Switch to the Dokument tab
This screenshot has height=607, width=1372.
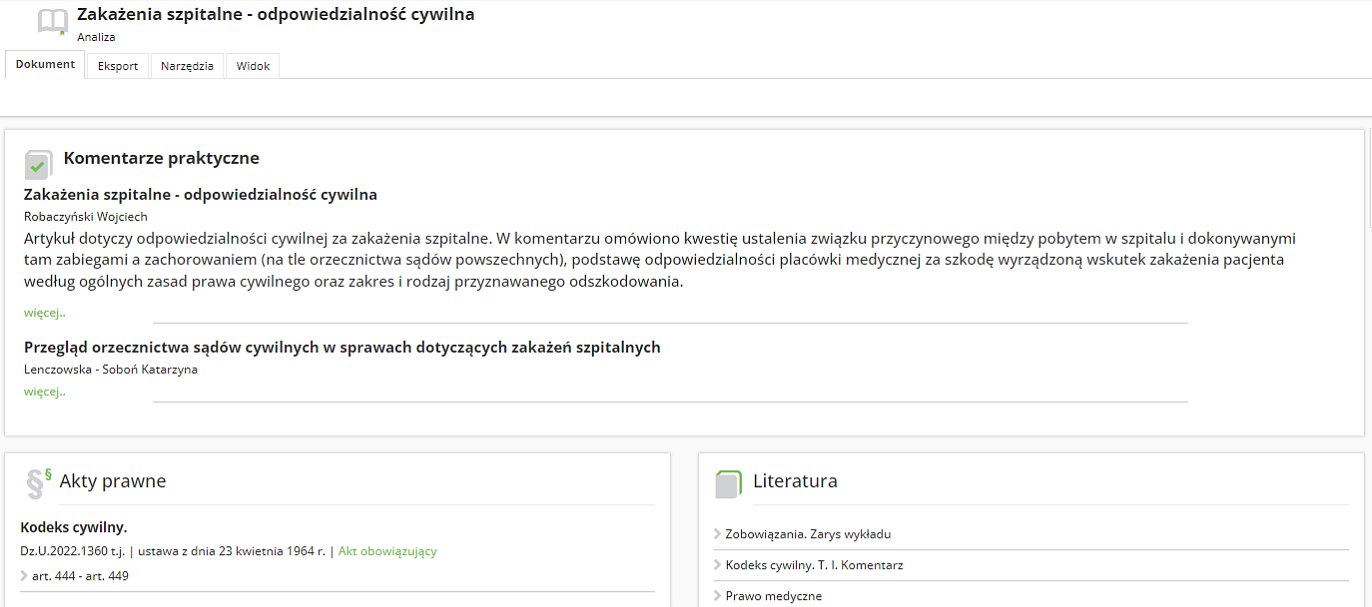pyautogui.click(x=45, y=65)
